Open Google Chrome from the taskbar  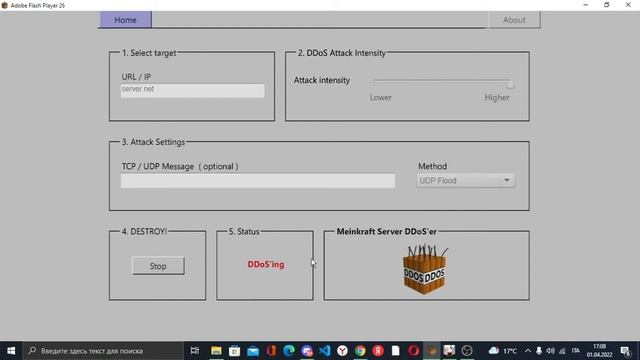point(360,351)
